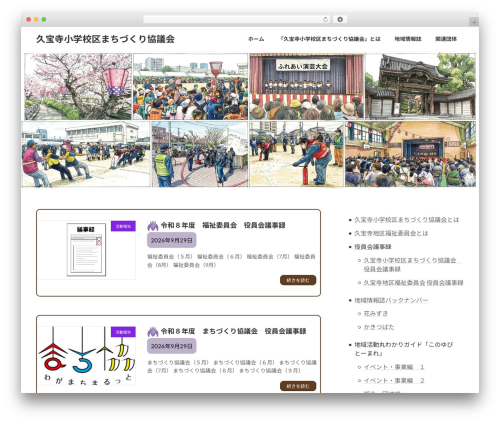The width and height of the screenshot is (500, 423).
Task: Open the 関連団体 menu item
Action: pyautogui.click(x=446, y=39)
